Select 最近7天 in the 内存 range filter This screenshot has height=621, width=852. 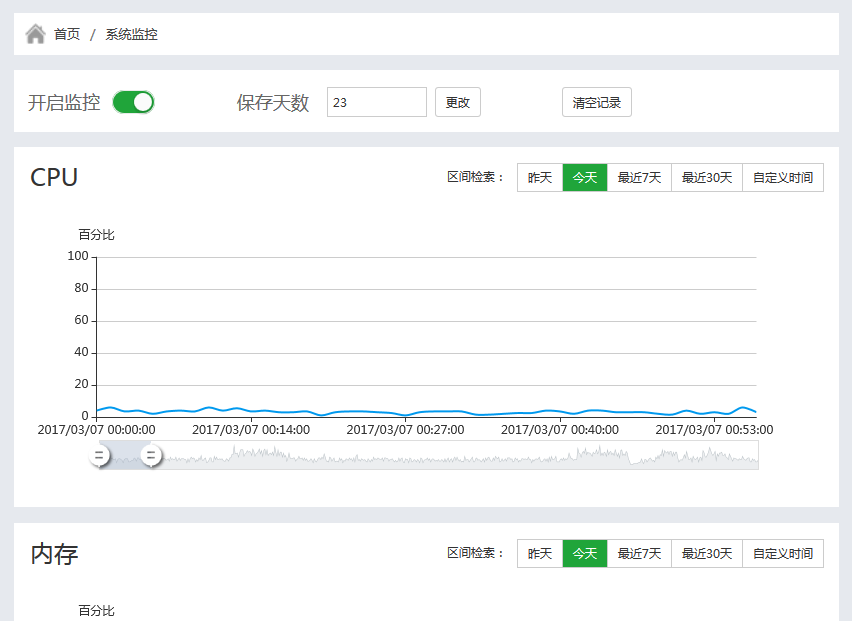point(639,553)
